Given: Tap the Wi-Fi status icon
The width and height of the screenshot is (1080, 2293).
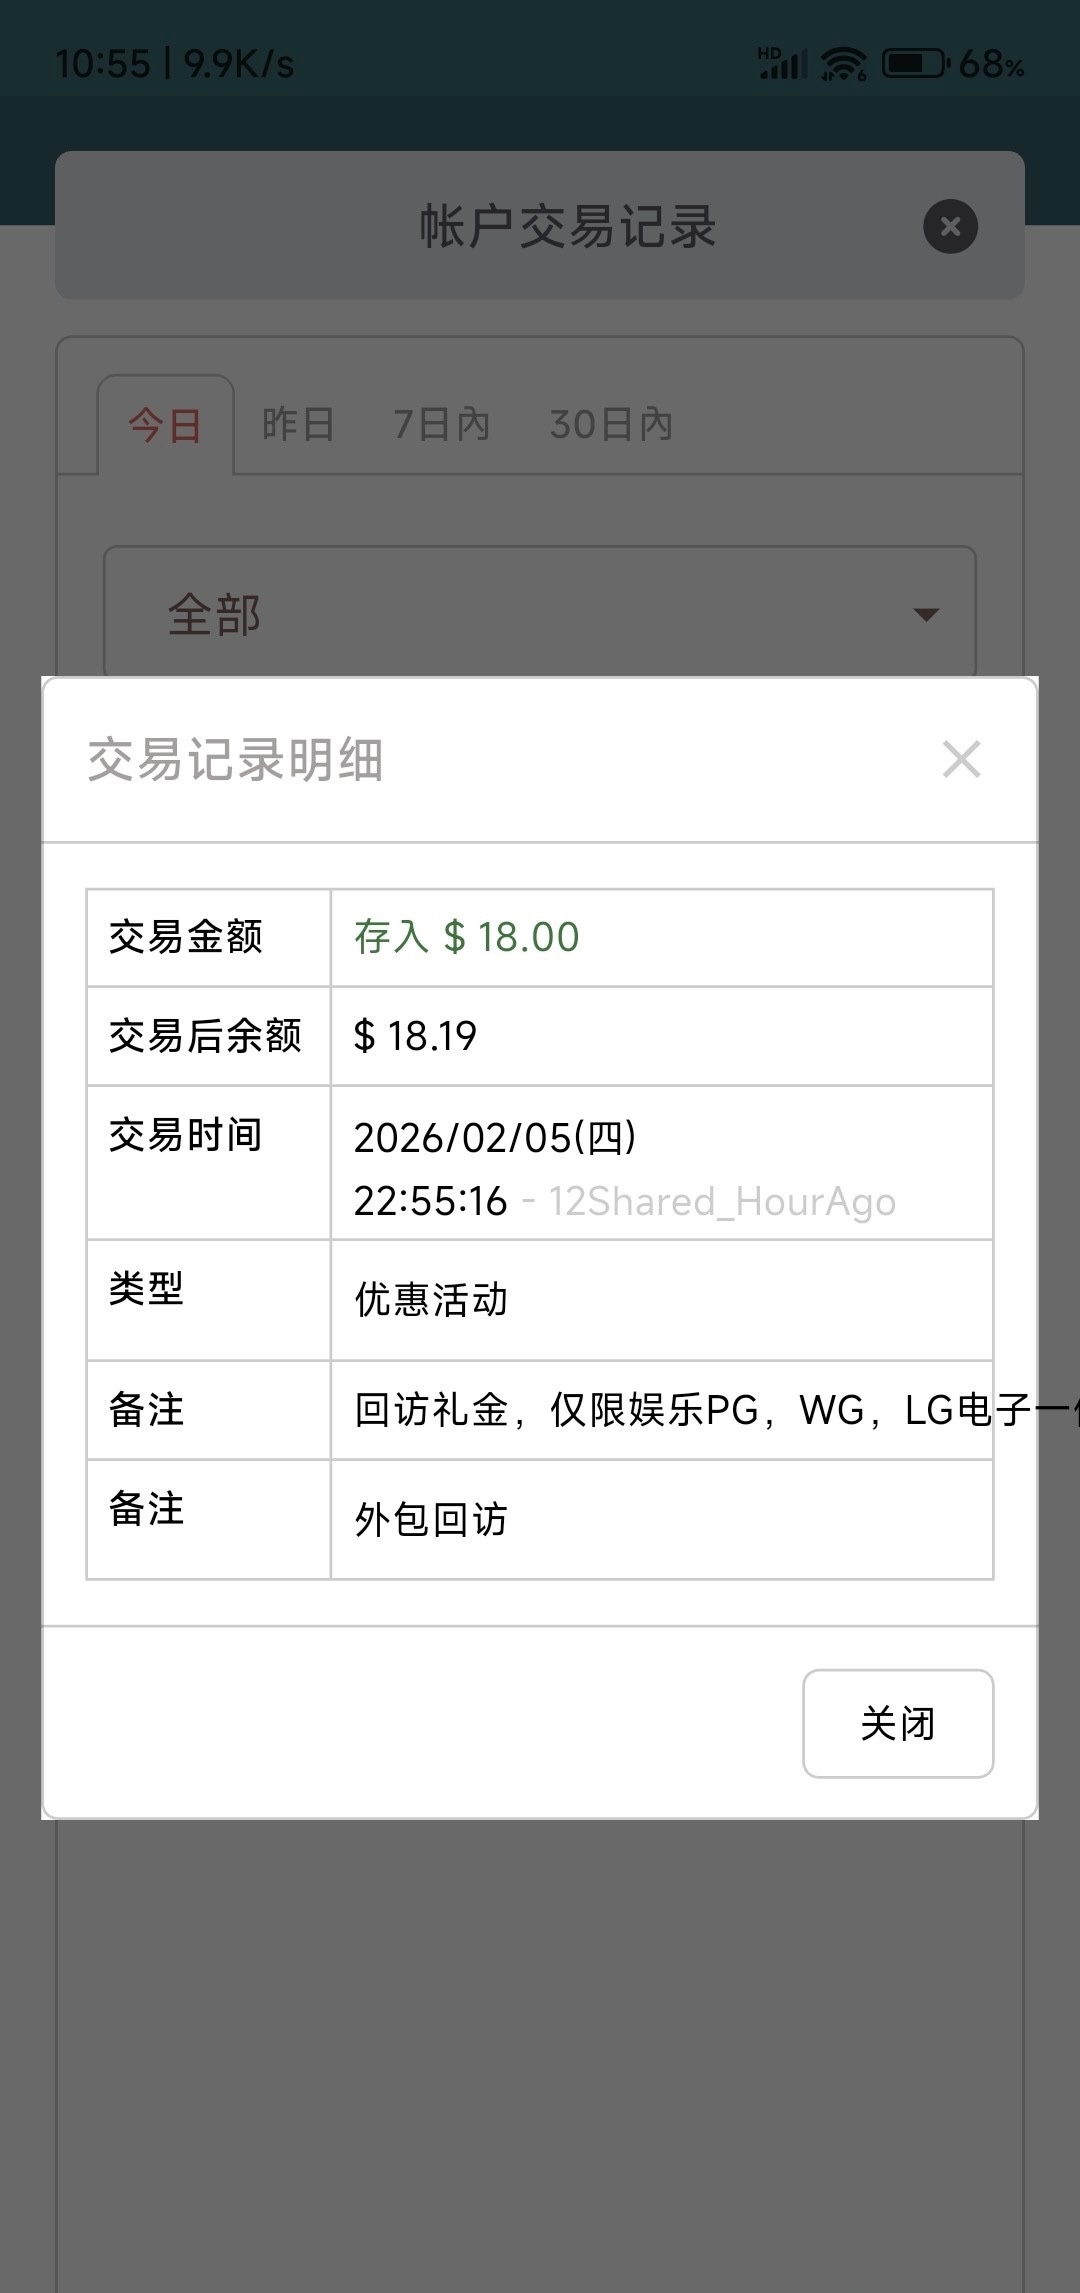Looking at the screenshot, I should coord(843,65).
